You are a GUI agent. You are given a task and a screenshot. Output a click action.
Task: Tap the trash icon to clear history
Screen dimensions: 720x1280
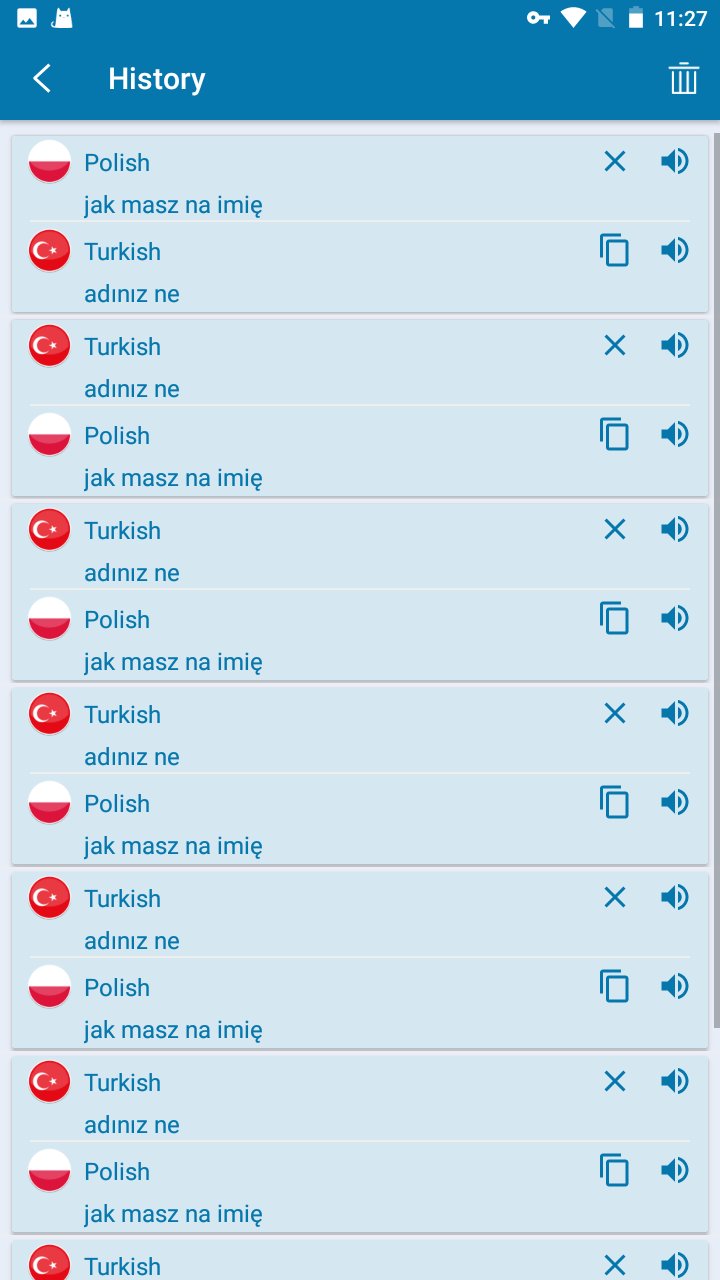(x=683, y=79)
